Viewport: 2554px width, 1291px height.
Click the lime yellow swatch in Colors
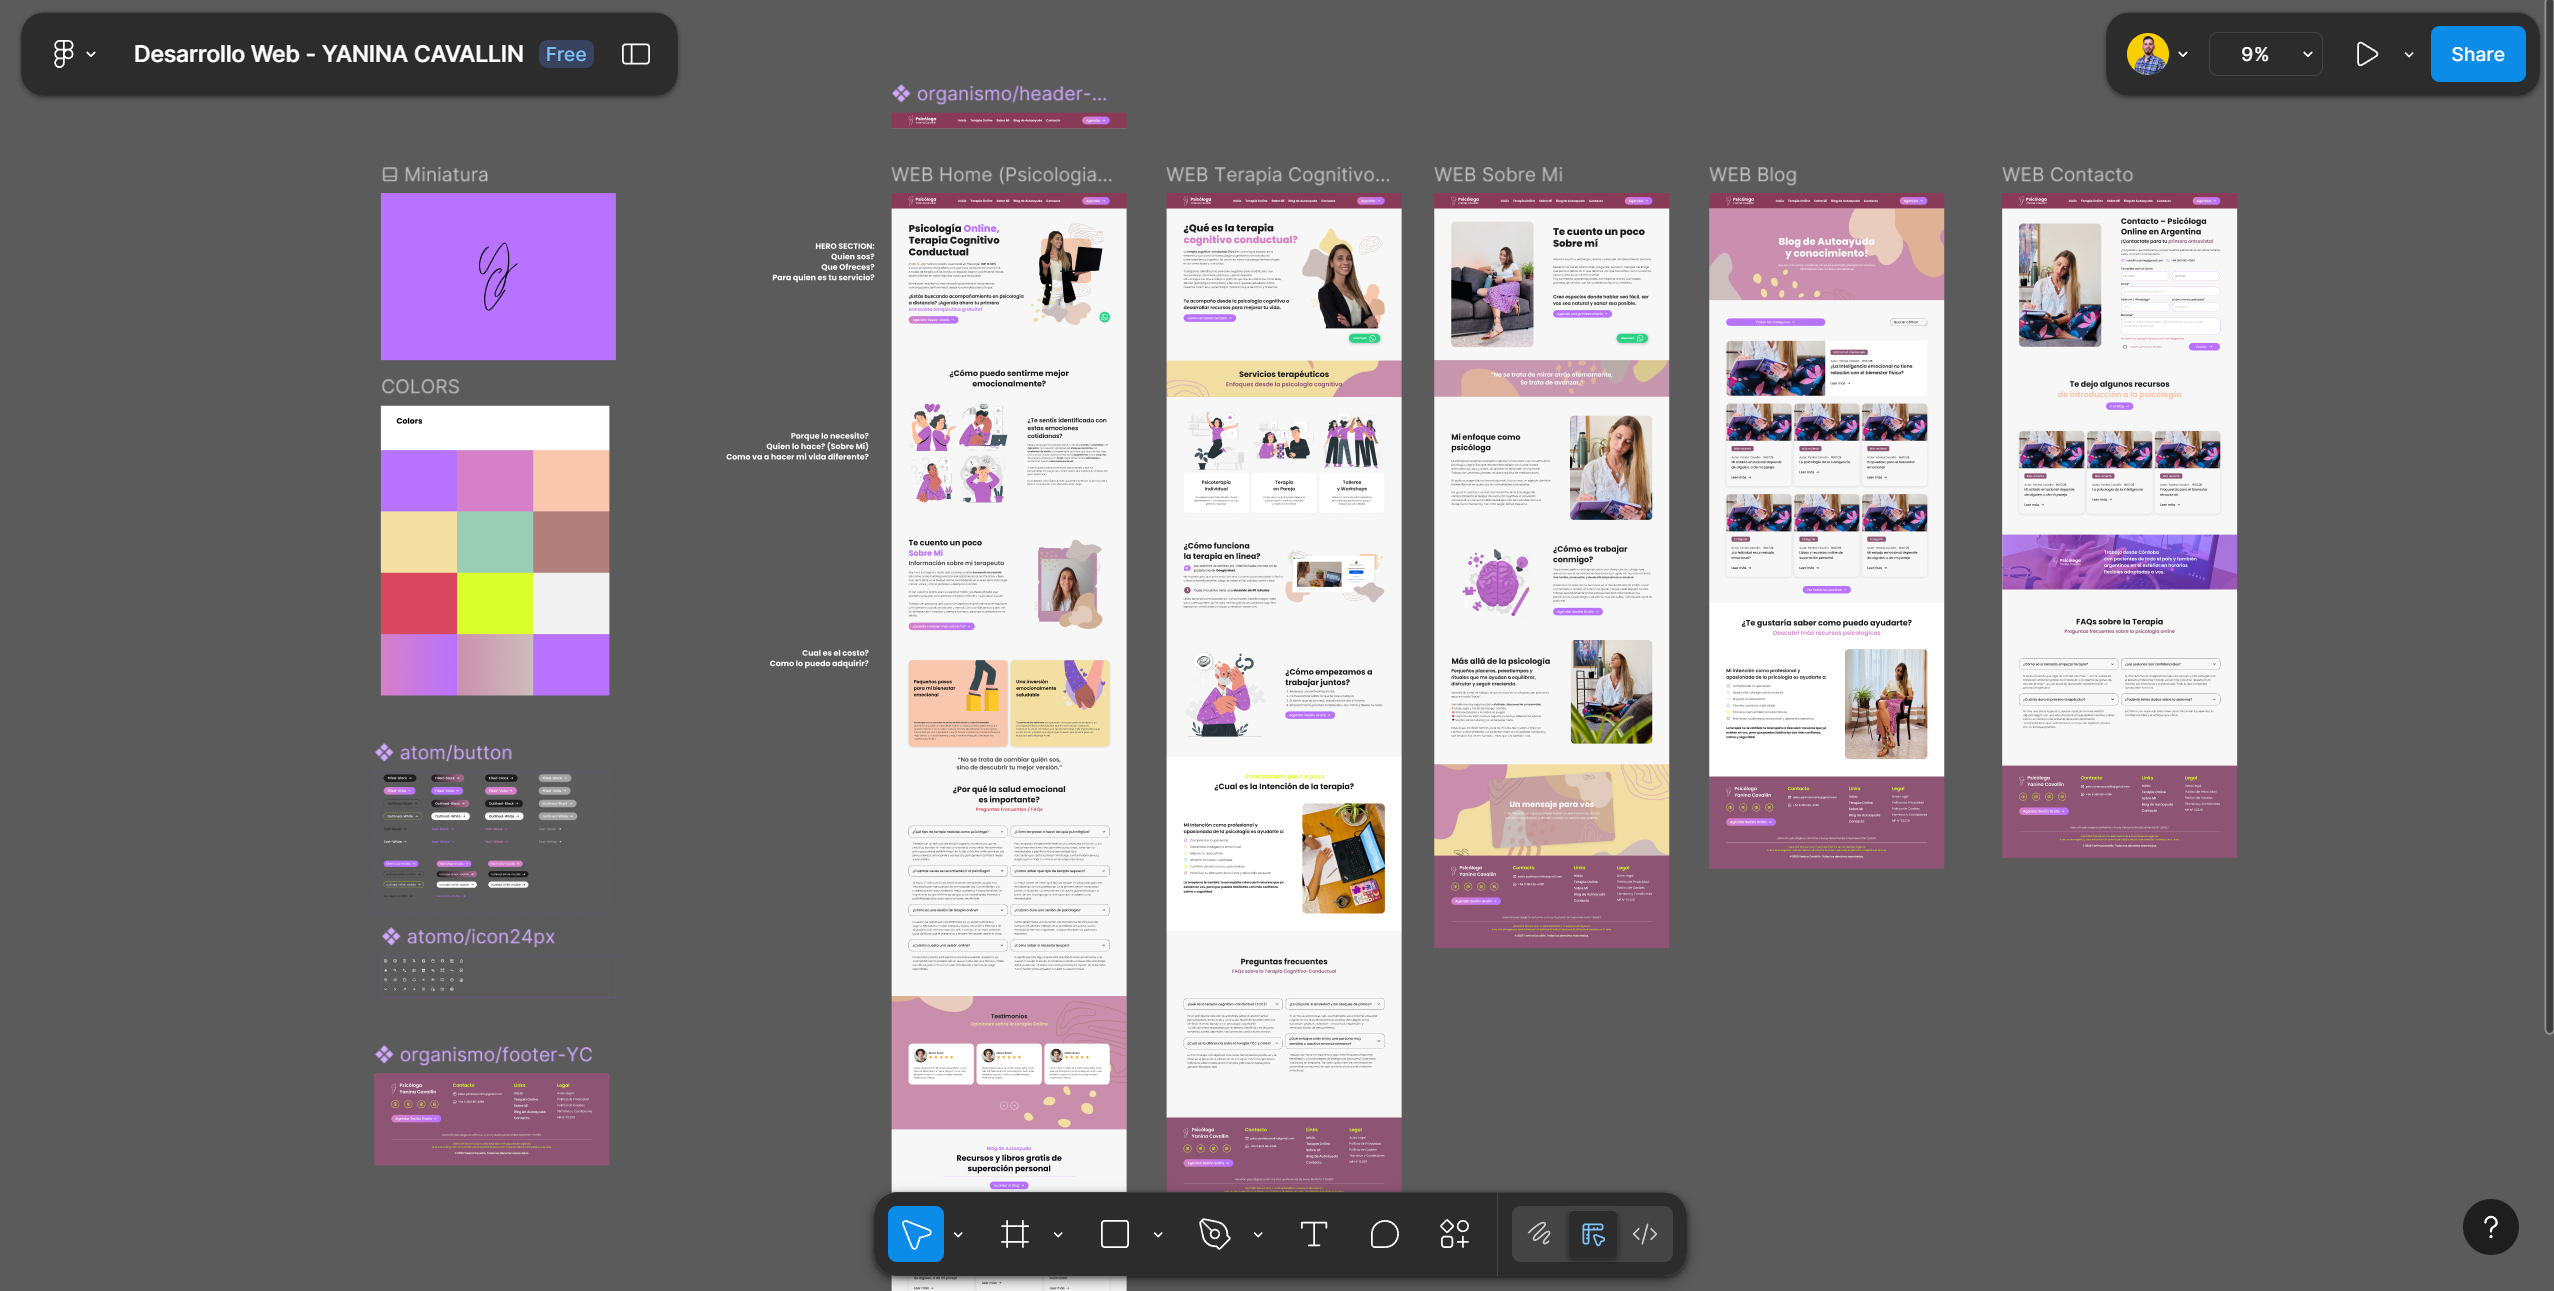pos(495,603)
